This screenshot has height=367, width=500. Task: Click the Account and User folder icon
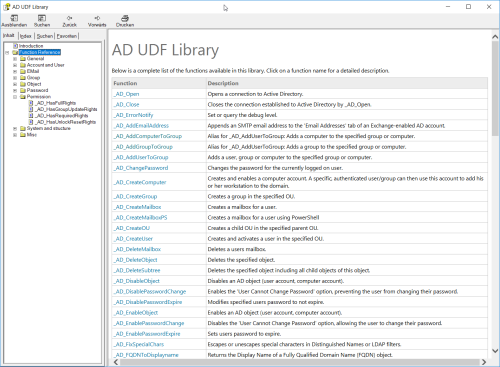[x=23, y=65]
